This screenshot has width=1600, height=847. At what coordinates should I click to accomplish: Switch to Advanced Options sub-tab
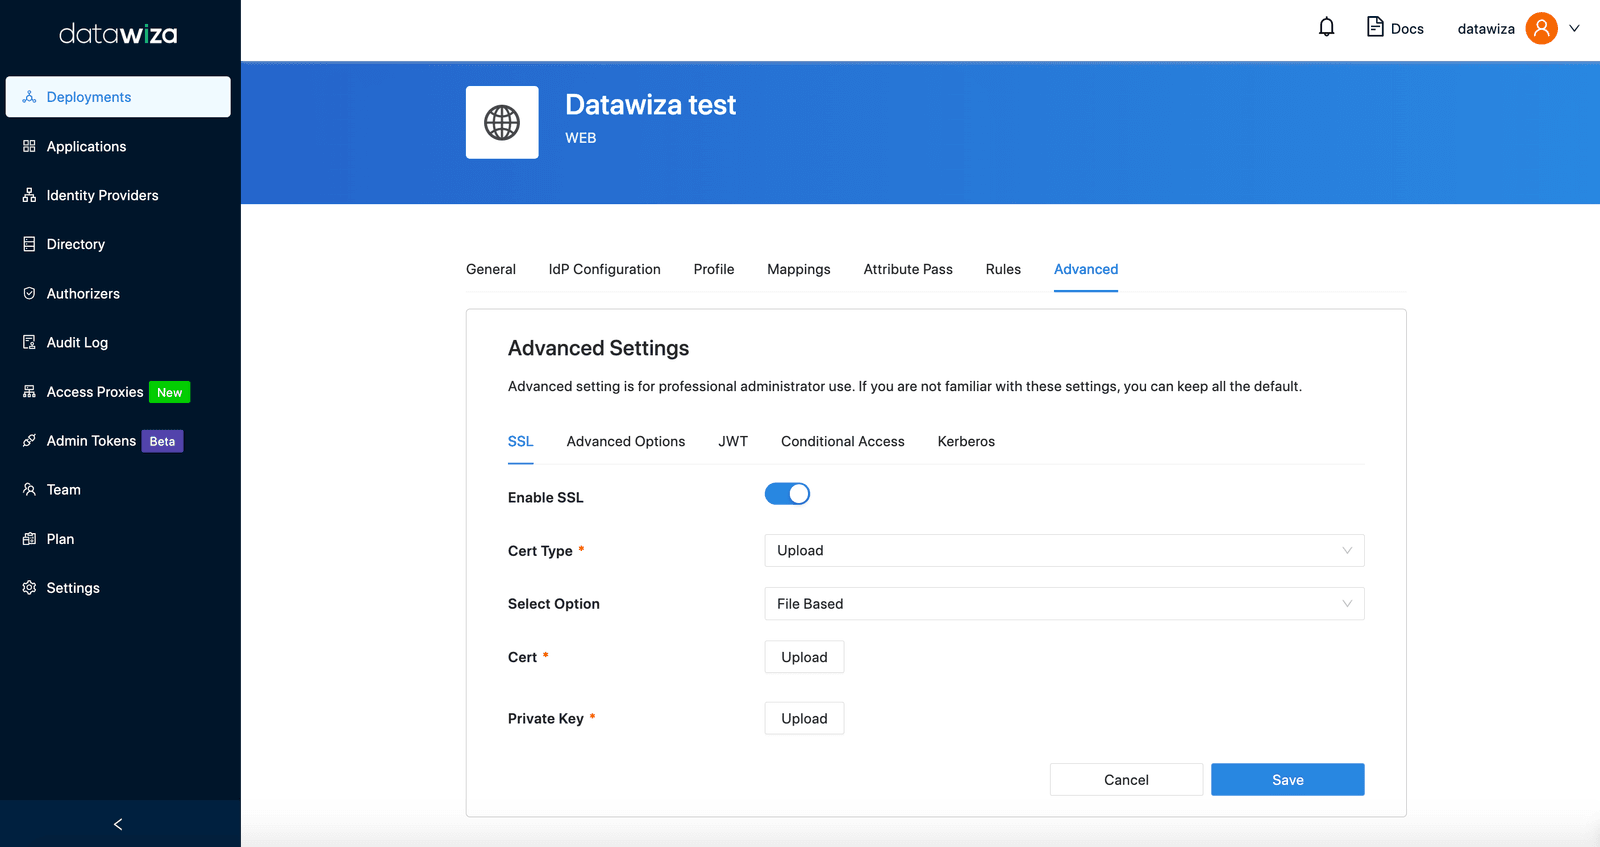tap(626, 441)
